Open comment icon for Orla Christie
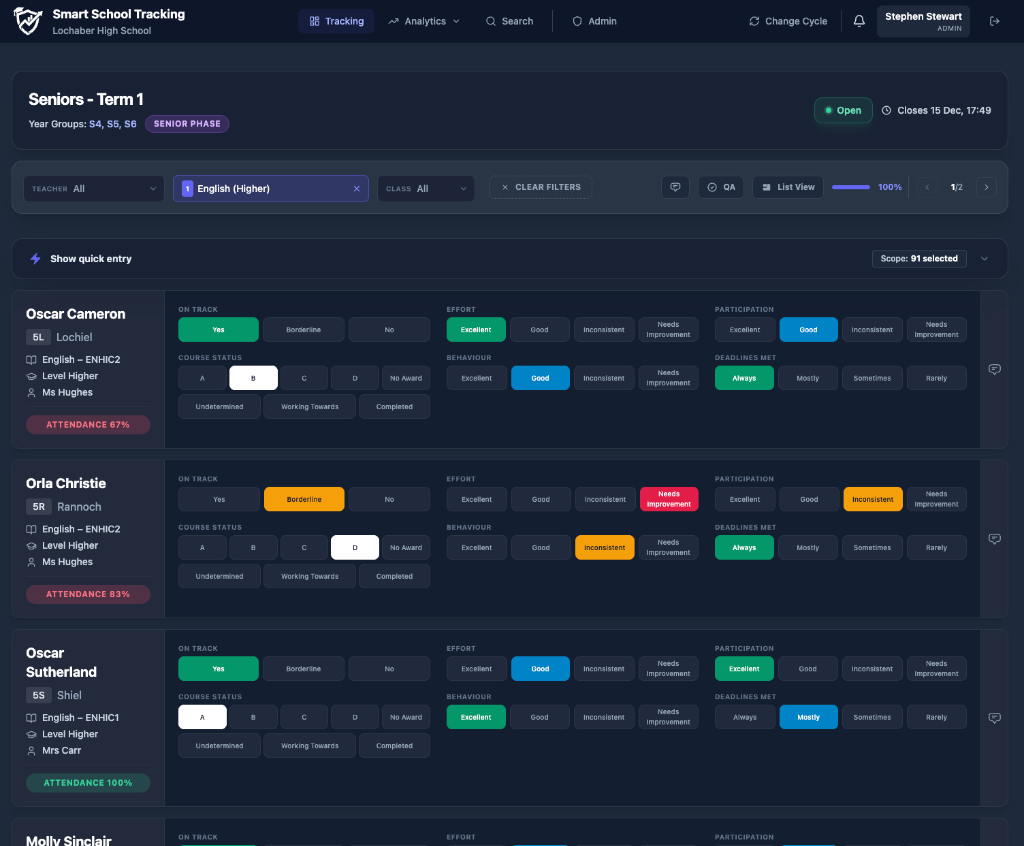1024x846 pixels. point(994,539)
